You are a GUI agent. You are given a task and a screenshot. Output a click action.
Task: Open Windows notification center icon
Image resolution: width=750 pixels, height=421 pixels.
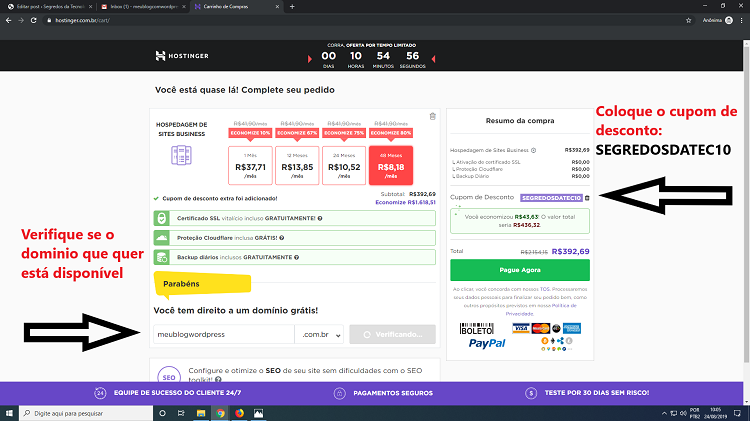click(737, 413)
